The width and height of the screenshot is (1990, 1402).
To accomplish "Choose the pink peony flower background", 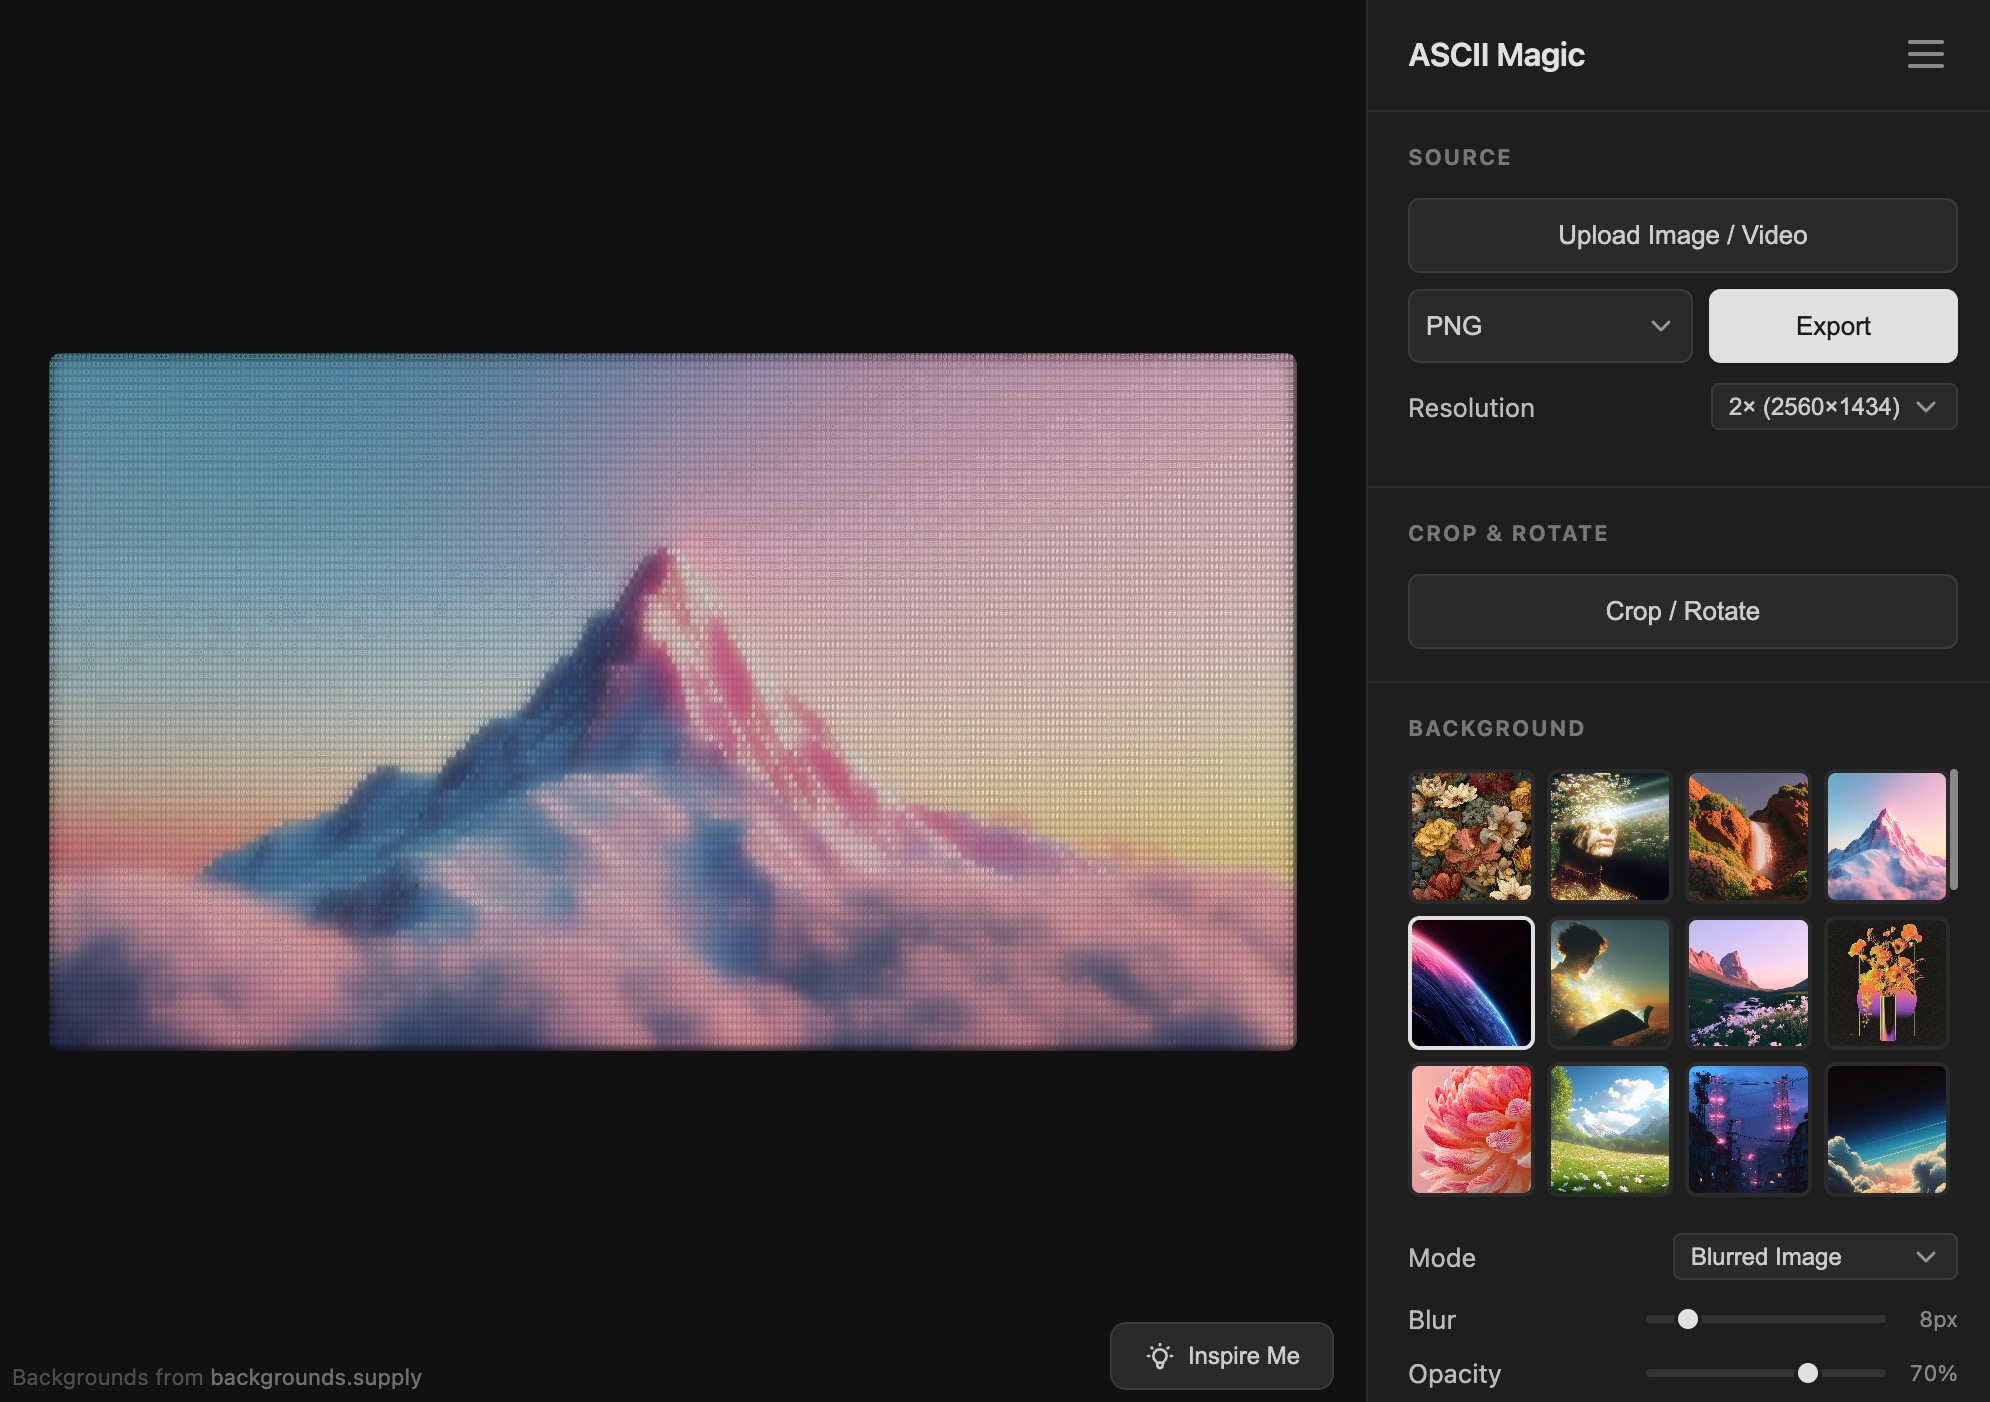I will 1471,1129.
